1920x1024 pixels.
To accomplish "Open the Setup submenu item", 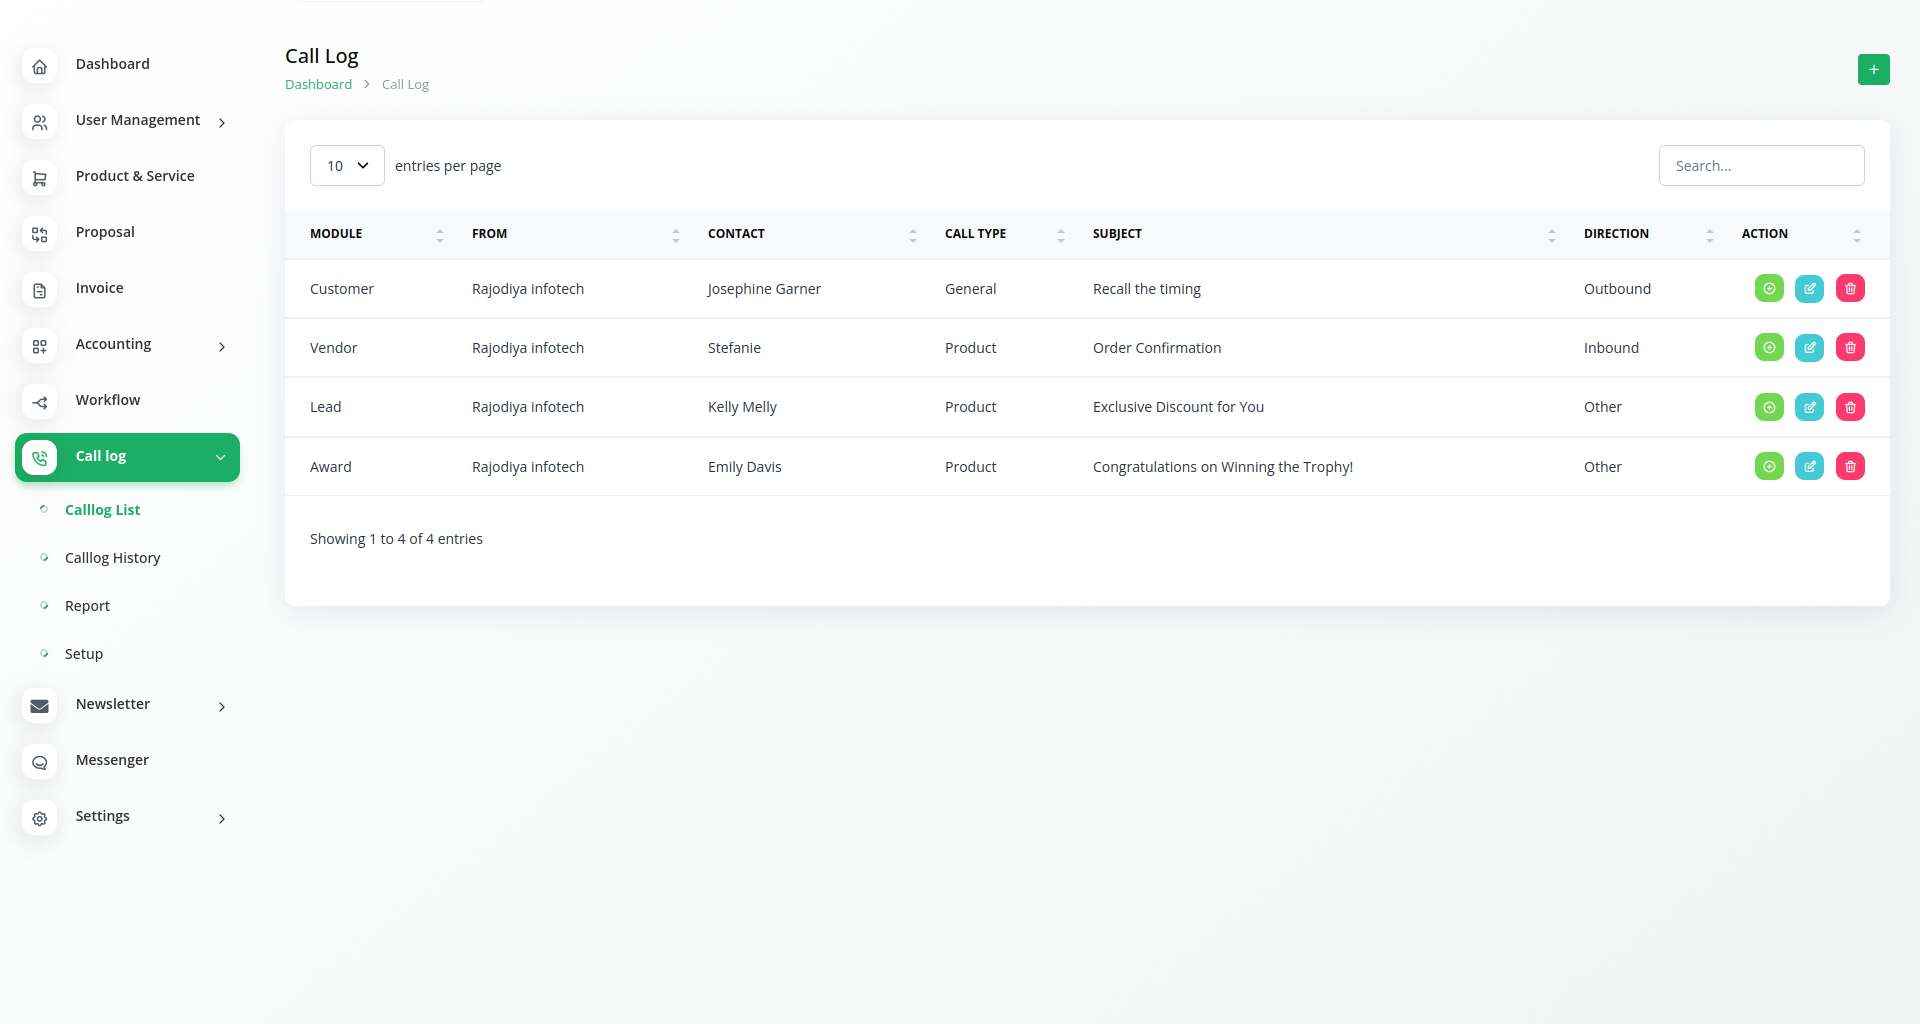I will [x=84, y=654].
